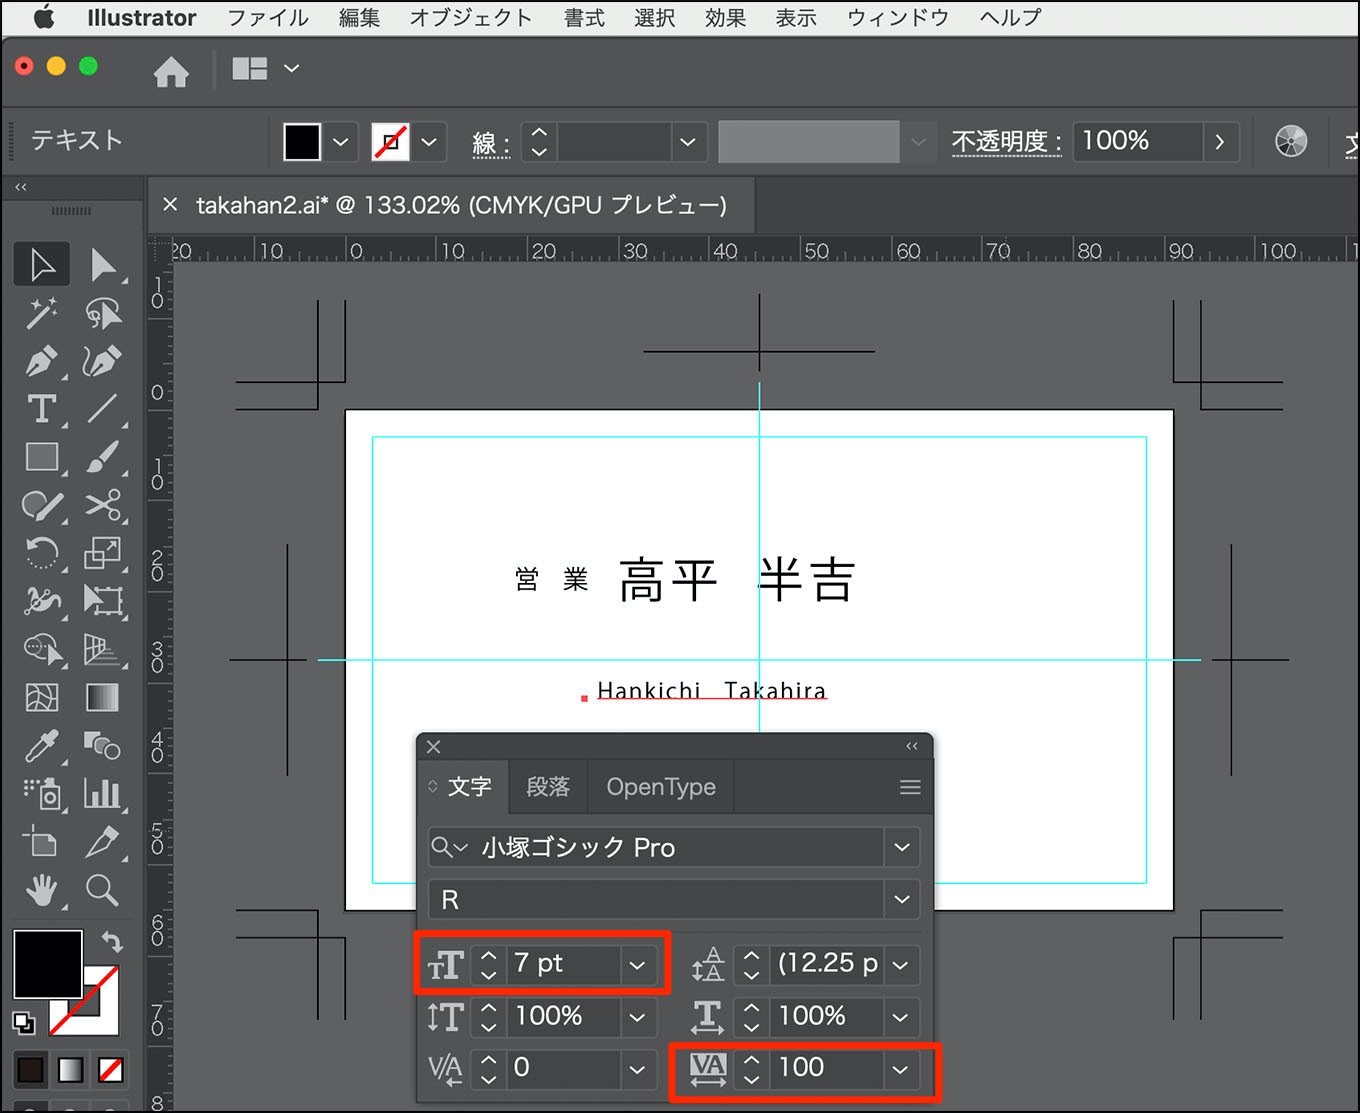Click the large black fill swatch in toolbar

47,964
